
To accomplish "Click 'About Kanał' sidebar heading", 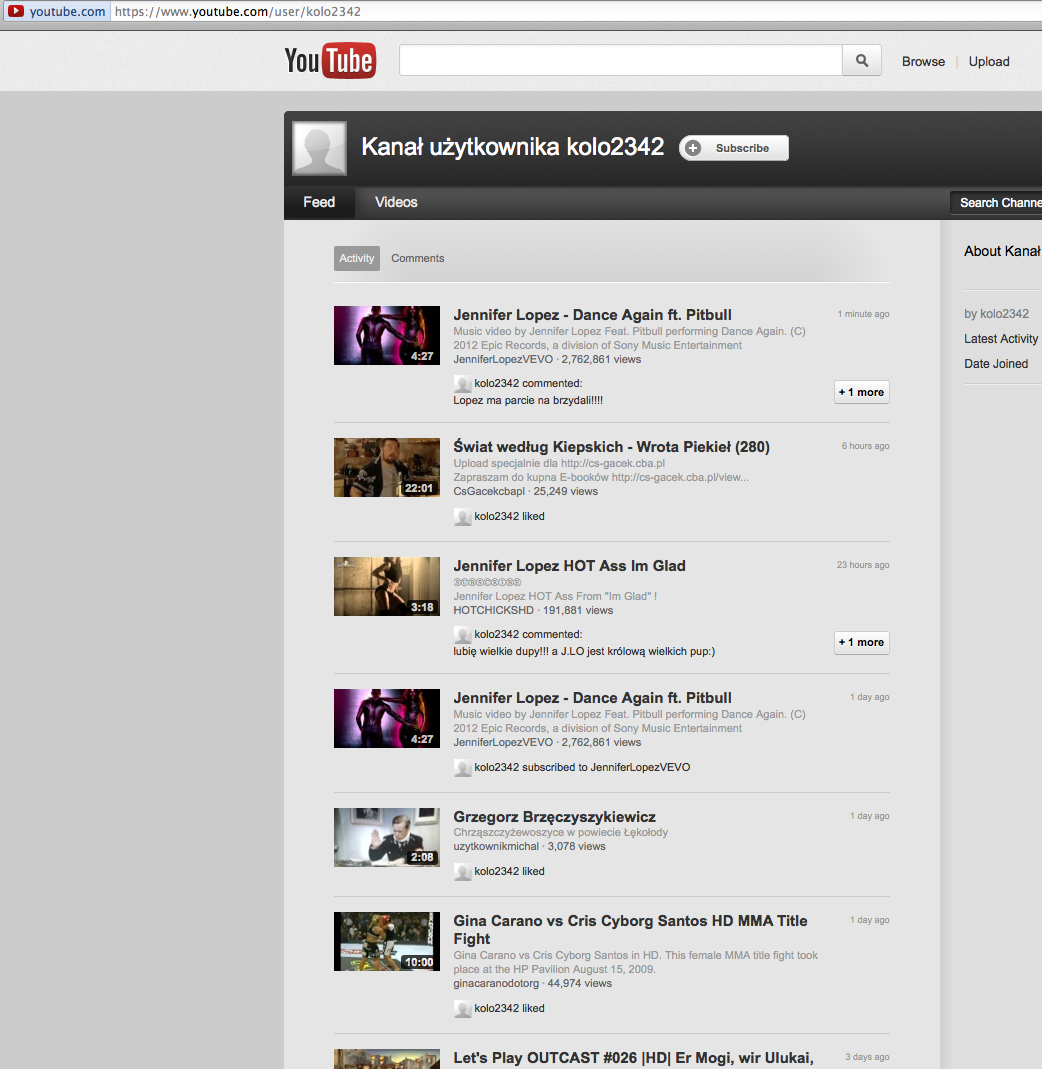I will (1002, 252).
